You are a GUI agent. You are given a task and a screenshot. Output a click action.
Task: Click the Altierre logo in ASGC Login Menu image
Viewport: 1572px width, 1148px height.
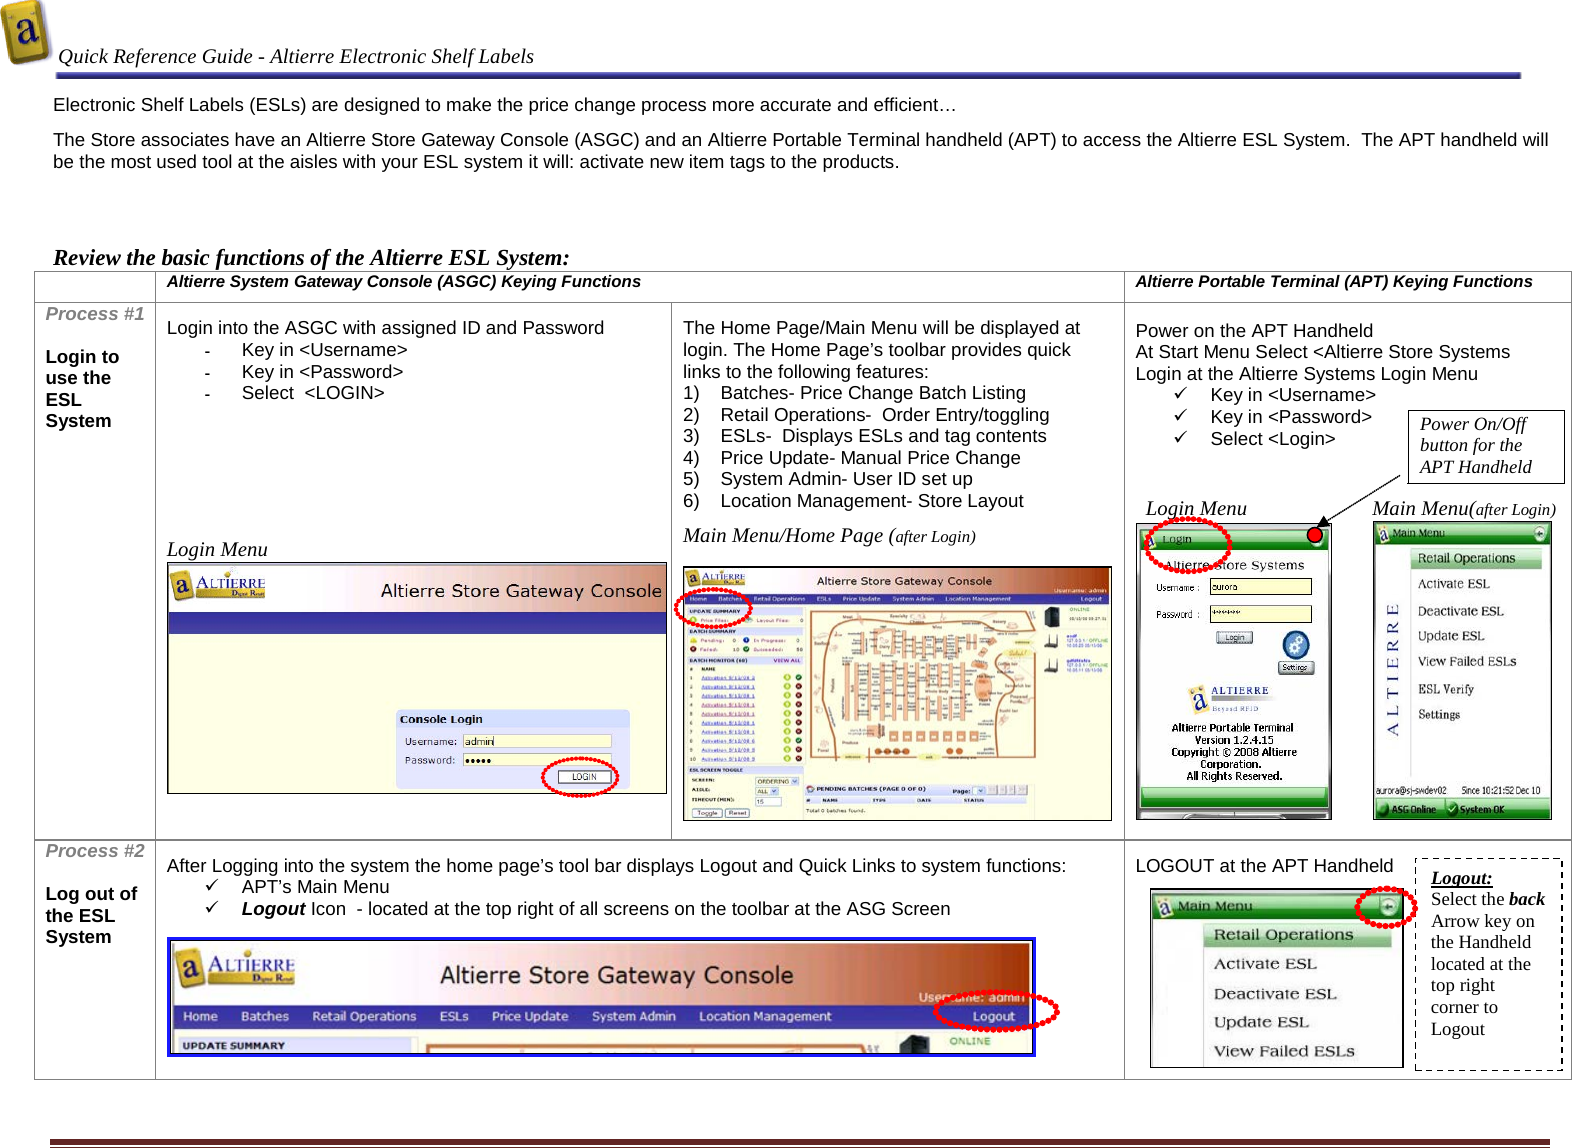pos(219,585)
